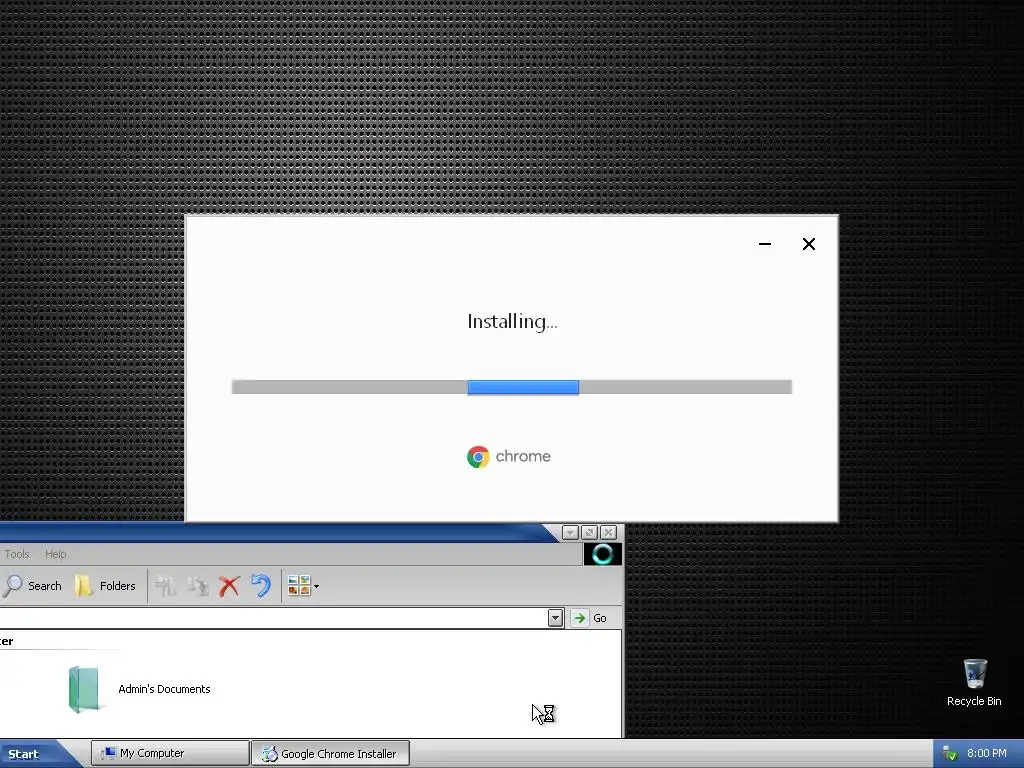
Task: Click the Copy To toolbar icon
Action: tap(198, 586)
